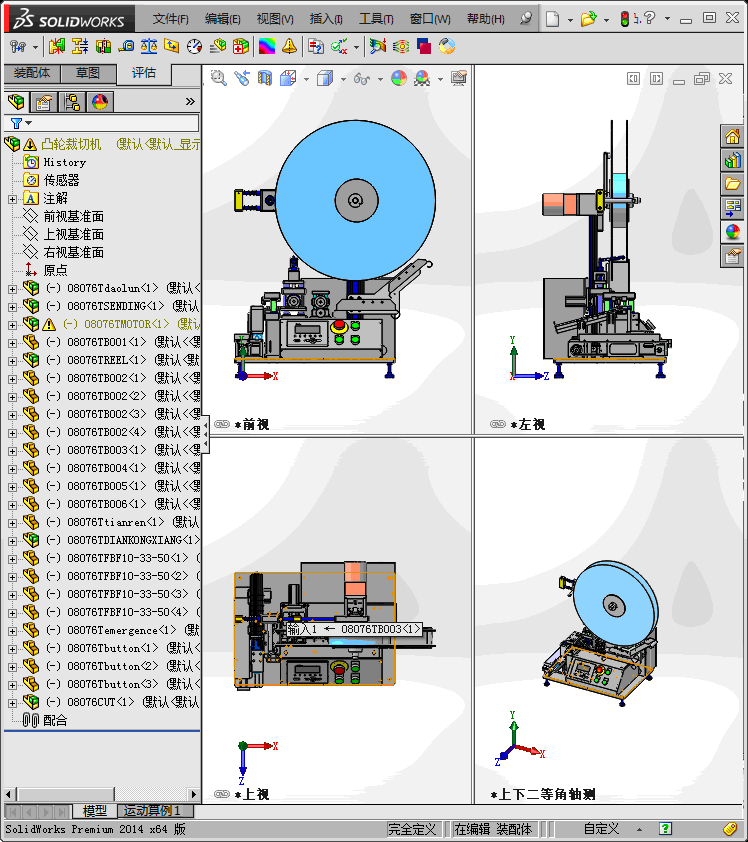
Task: Open the View Settings monitor icon
Action: 459,78
